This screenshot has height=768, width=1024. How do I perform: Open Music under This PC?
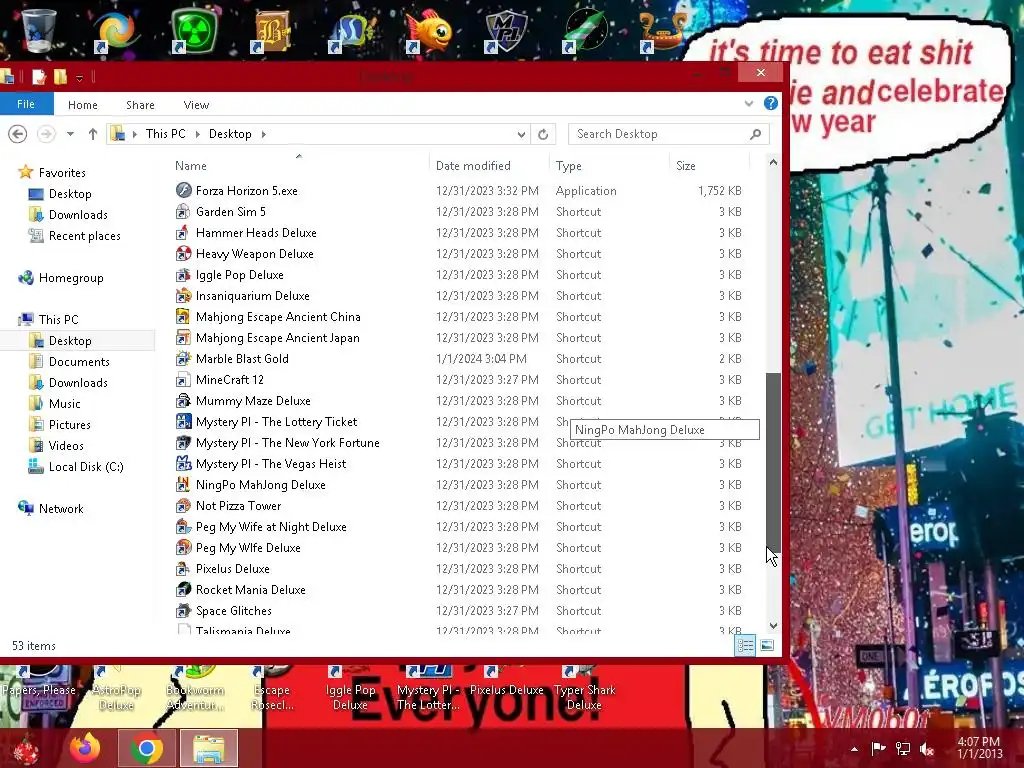(x=65, y=404)
